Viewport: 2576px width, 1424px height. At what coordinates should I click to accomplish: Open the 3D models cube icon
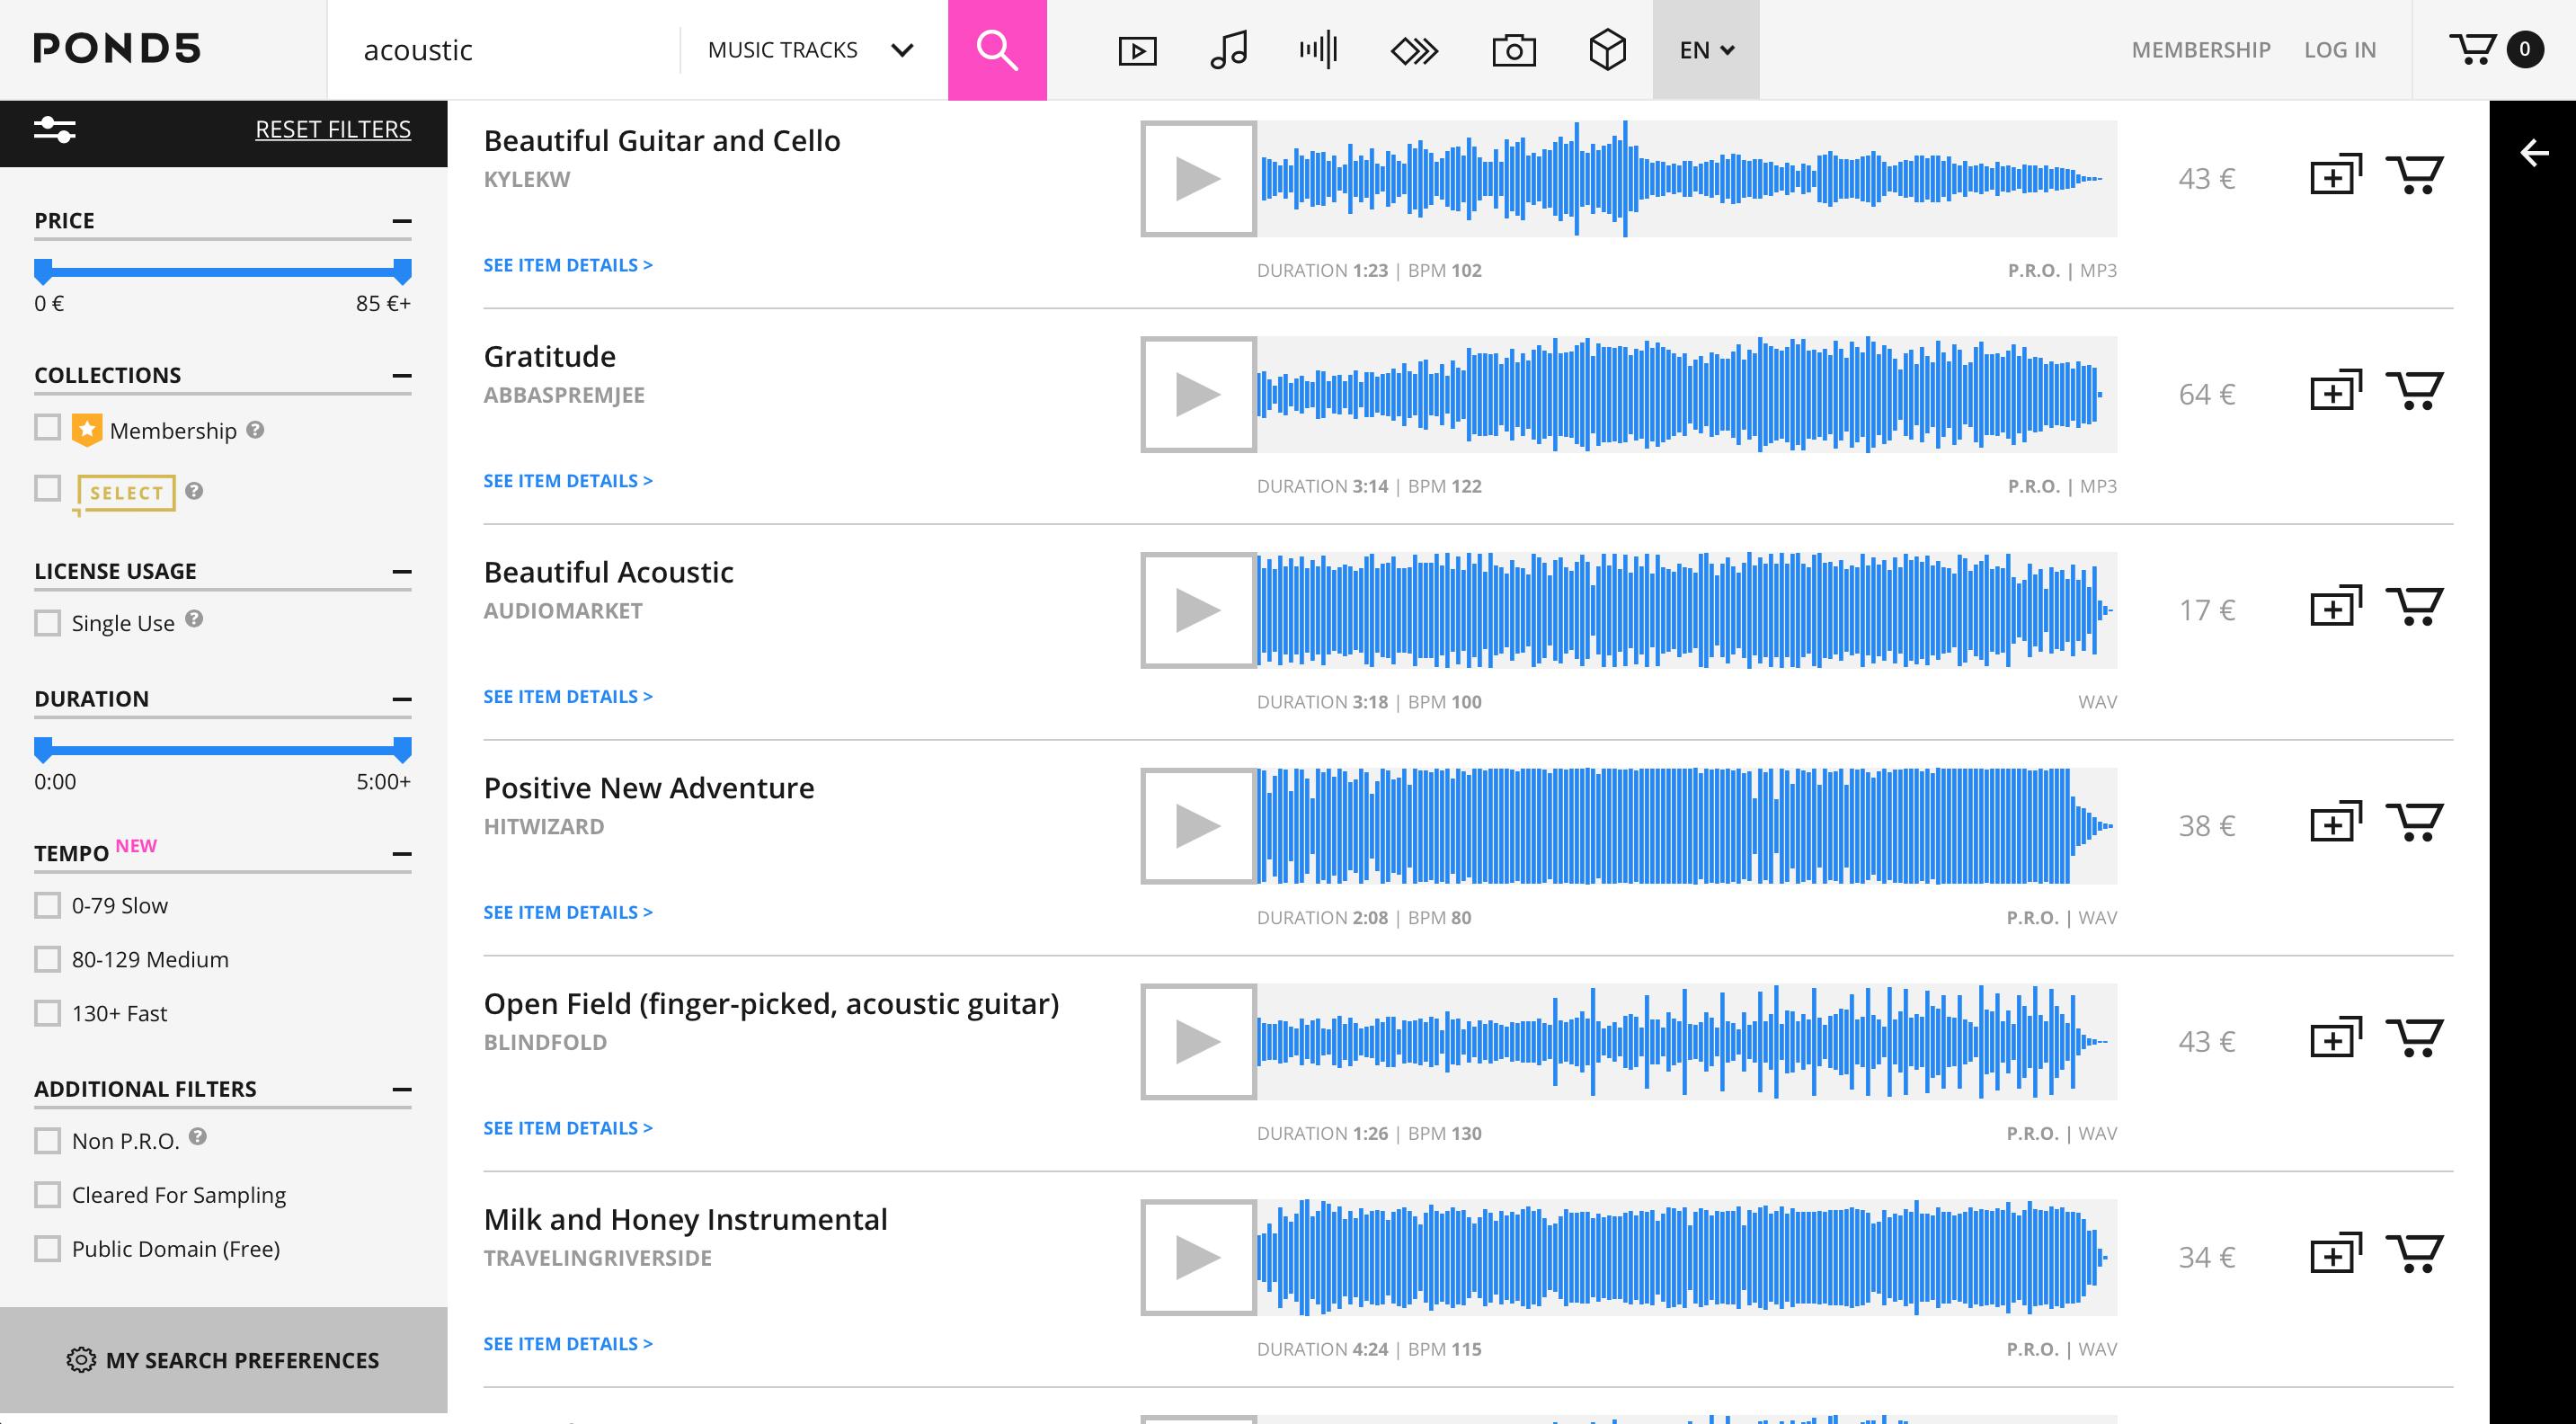click(x=1607, y=50)
